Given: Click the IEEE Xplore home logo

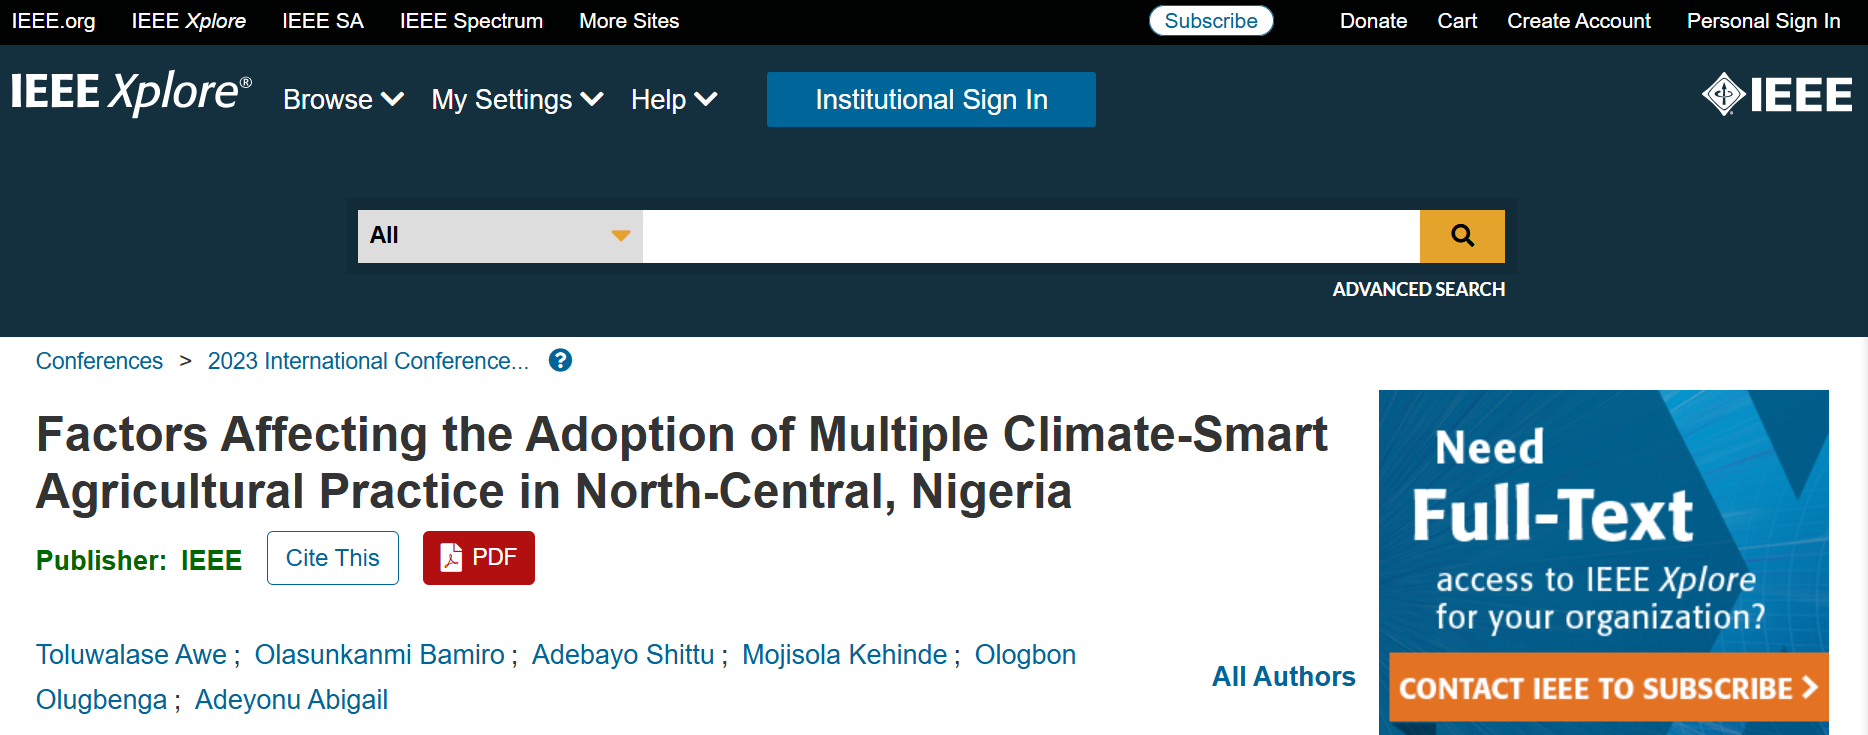Looking at the screenshot, I should [x=131, y=94].
